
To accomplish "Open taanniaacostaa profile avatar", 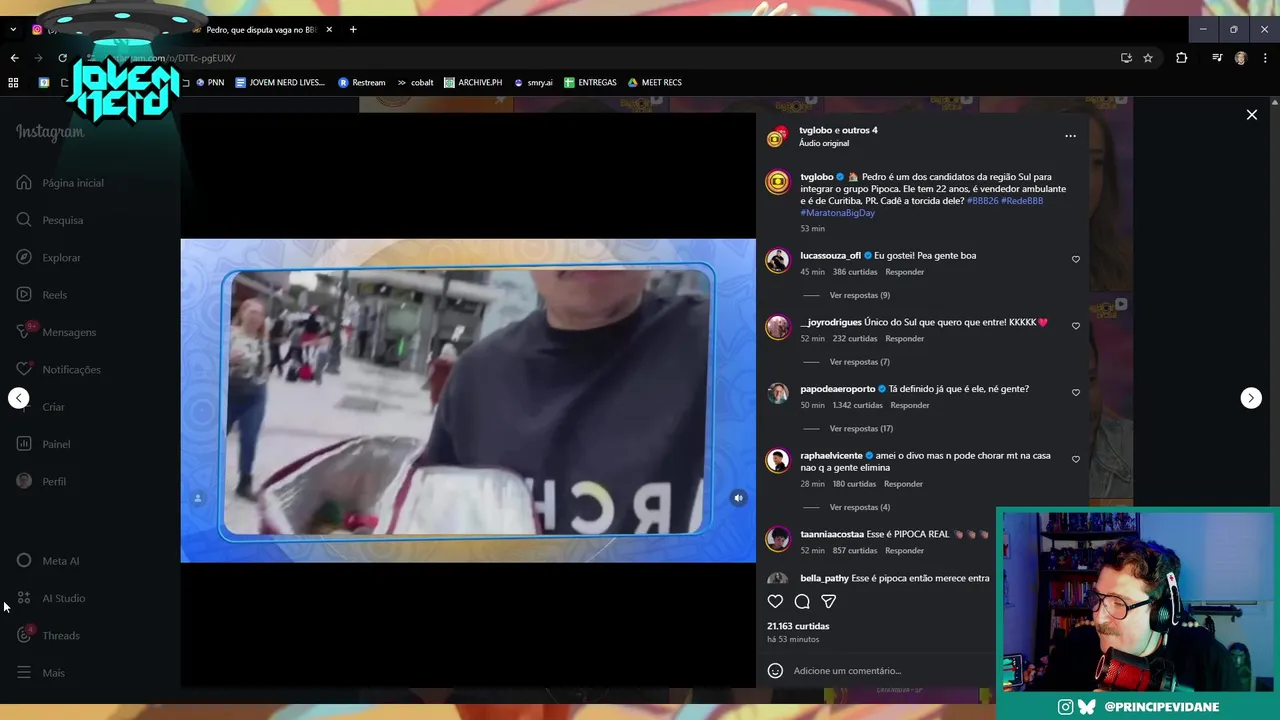I will pyautogui.click(x=778, y=539).
